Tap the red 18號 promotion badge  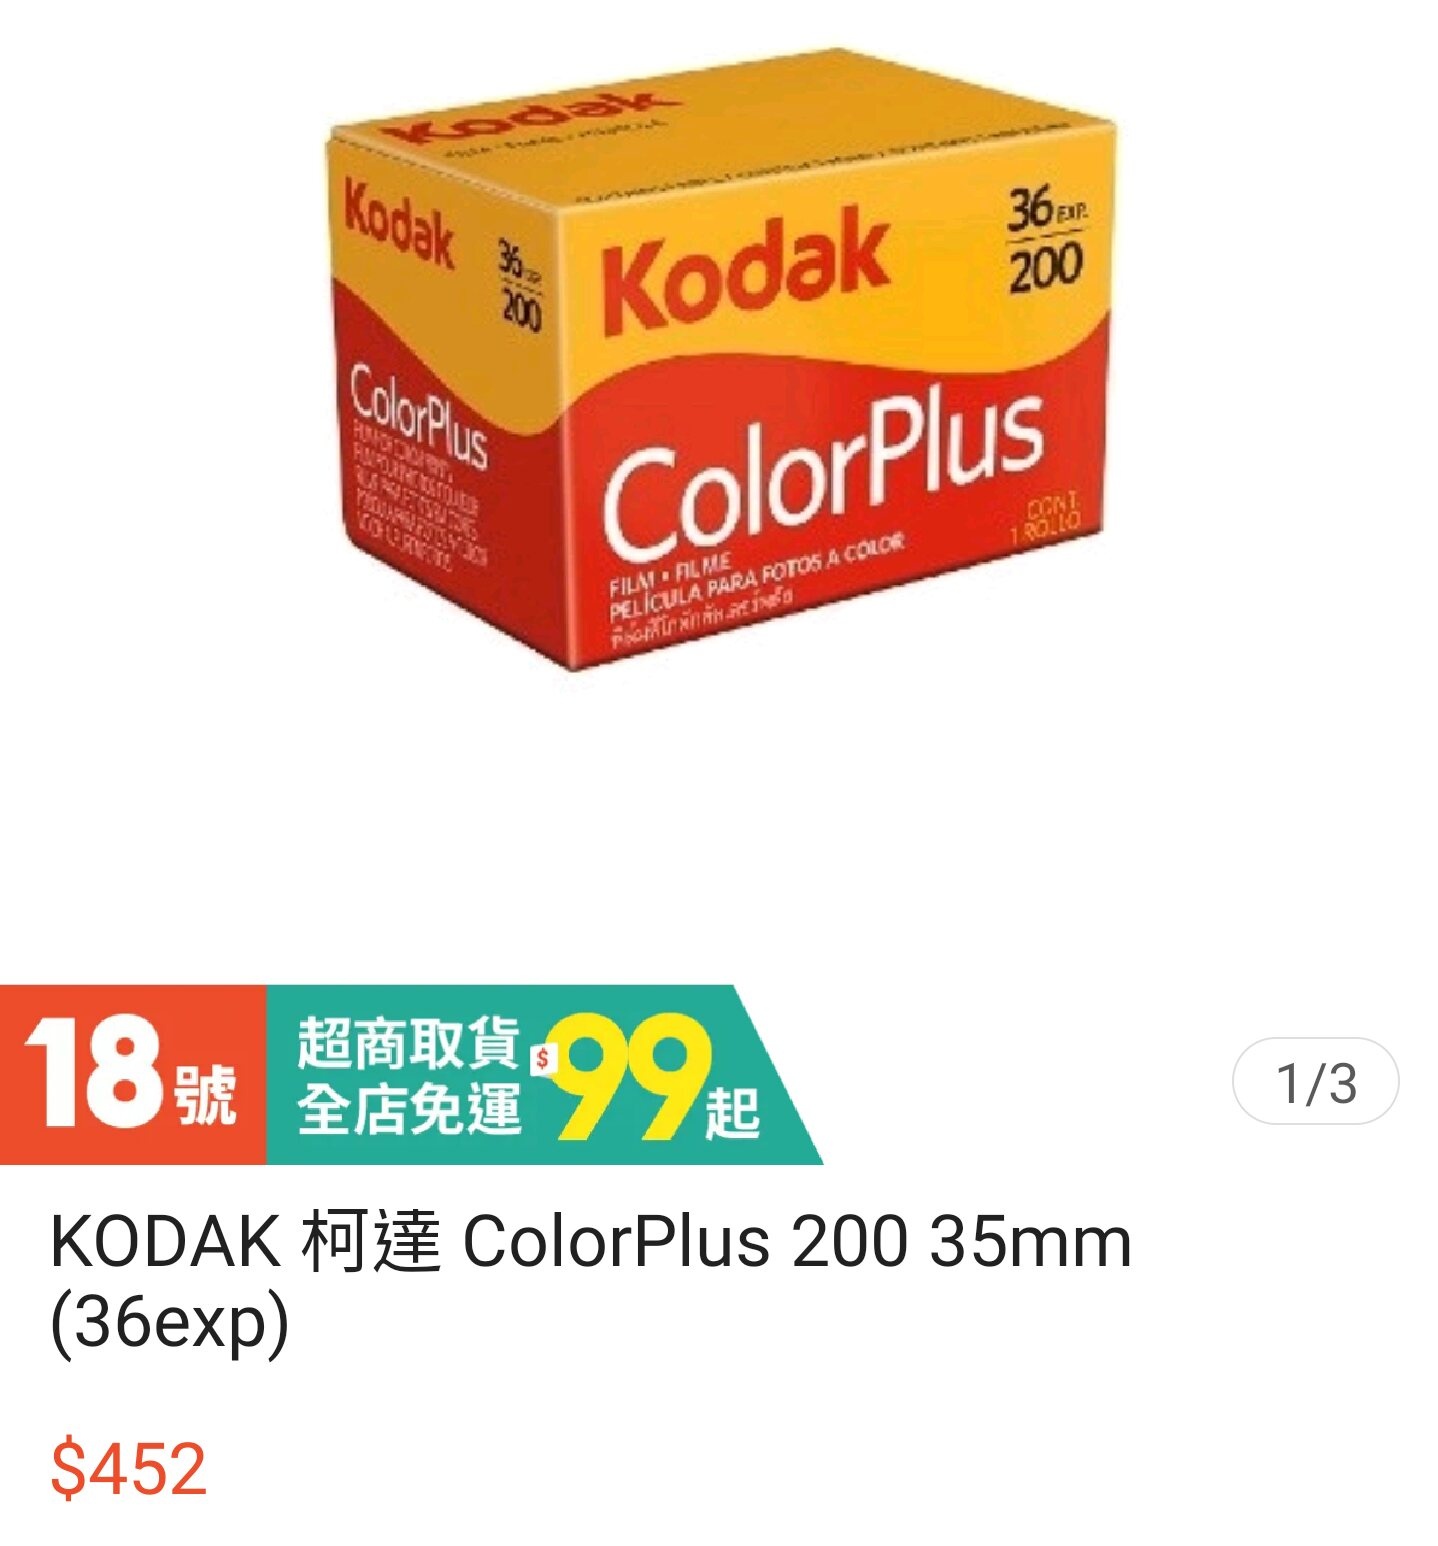click(x=132, y=1075)
